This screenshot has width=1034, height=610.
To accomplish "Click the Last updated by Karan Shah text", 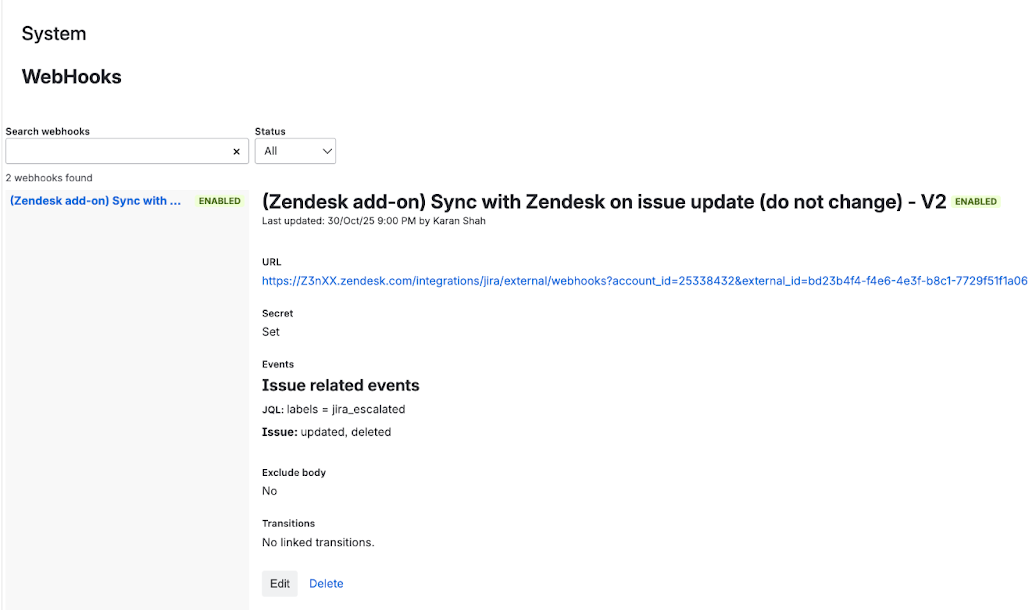I will (x=374, y=221).
